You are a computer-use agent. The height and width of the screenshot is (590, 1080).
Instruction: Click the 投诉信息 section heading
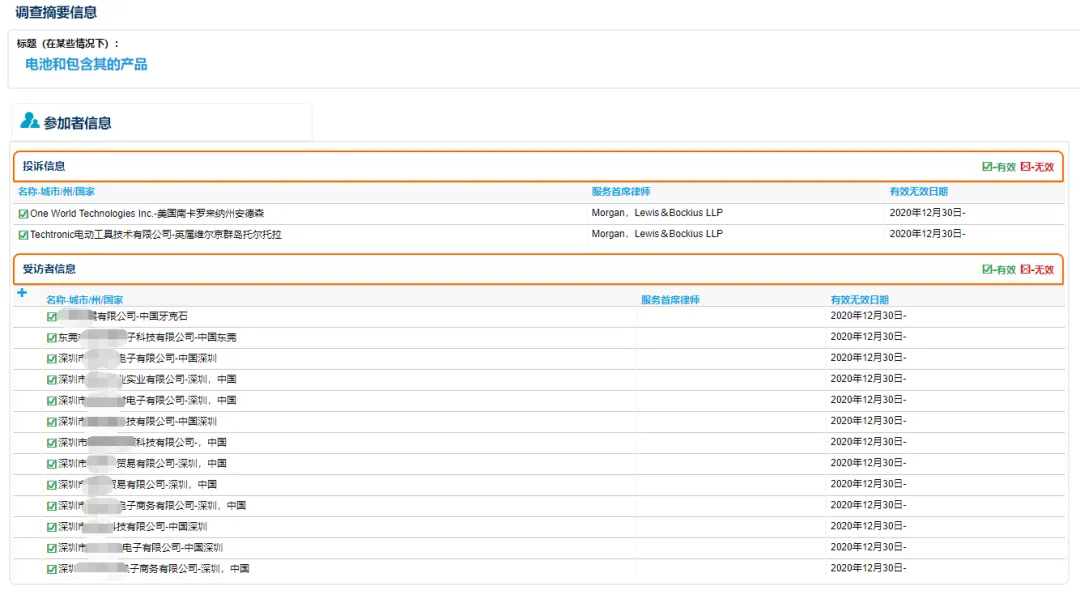[43, 166]
